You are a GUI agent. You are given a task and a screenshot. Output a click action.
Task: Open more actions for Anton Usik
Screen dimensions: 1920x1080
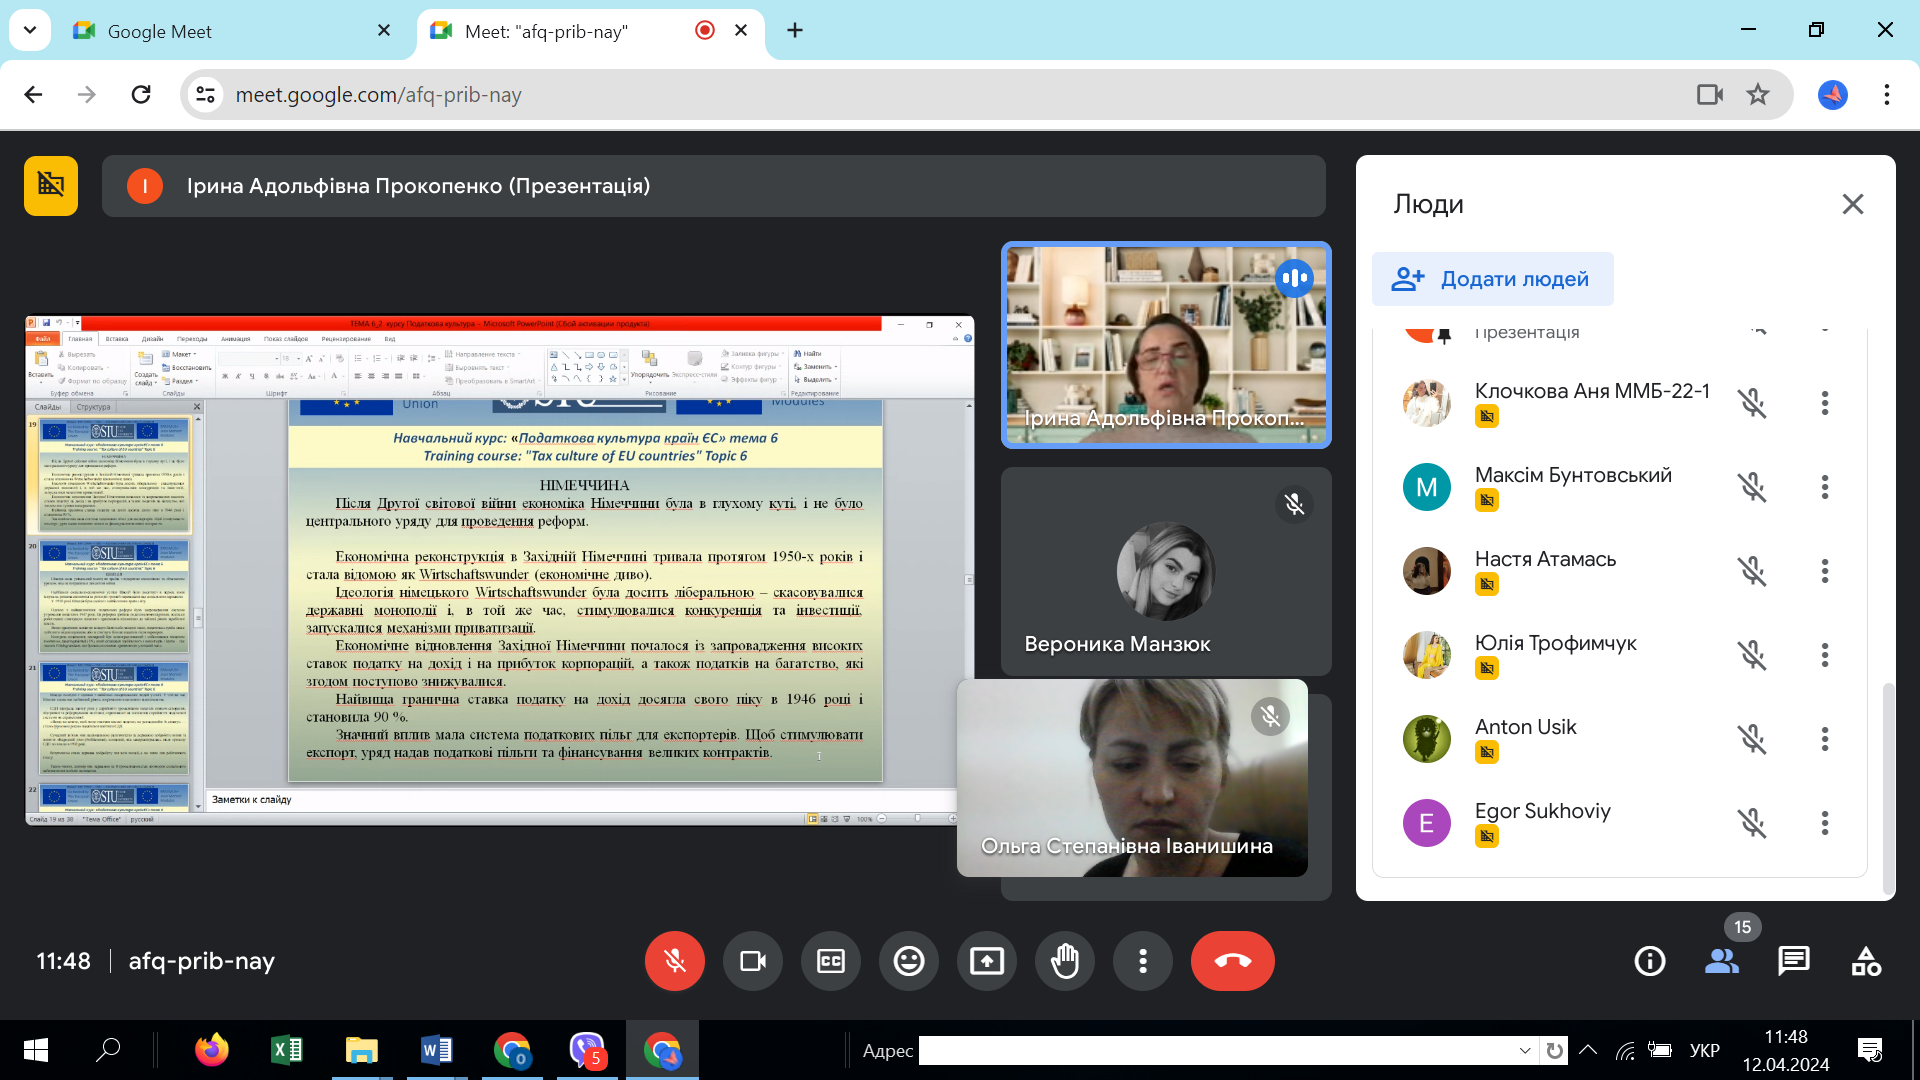(x=1825, y=739)
